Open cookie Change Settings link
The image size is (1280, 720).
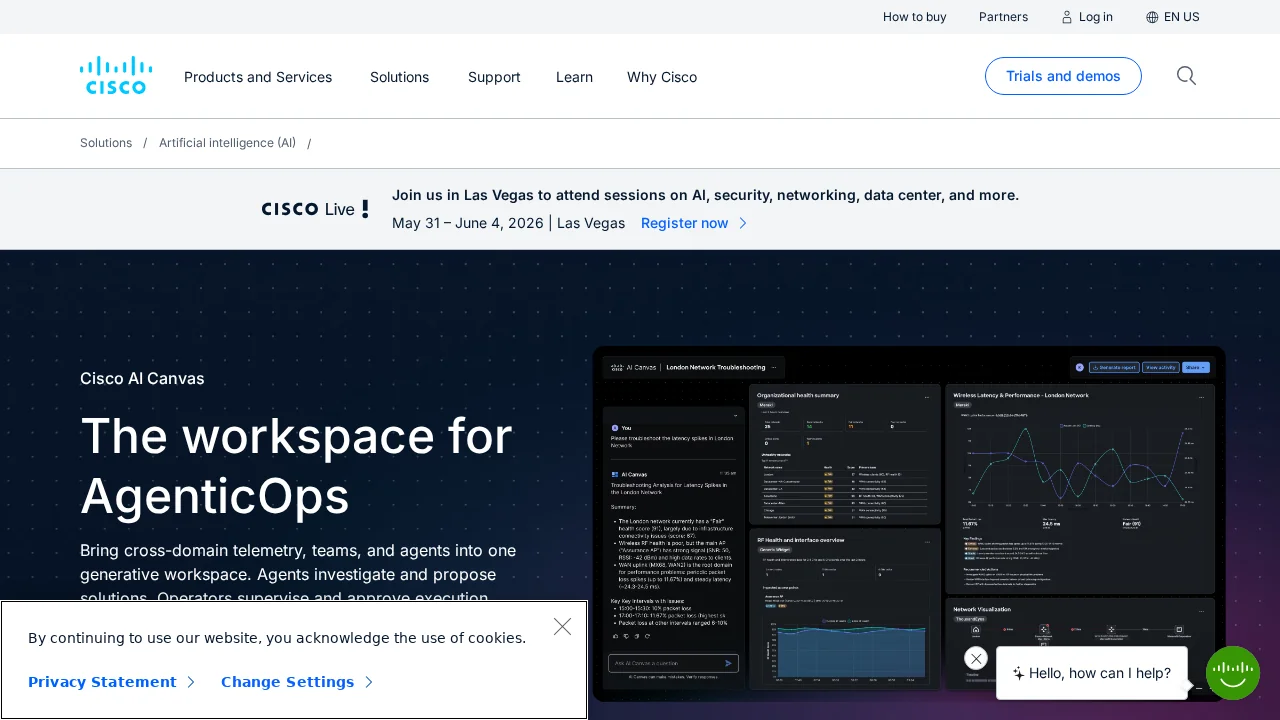click(x=287, y=682)
